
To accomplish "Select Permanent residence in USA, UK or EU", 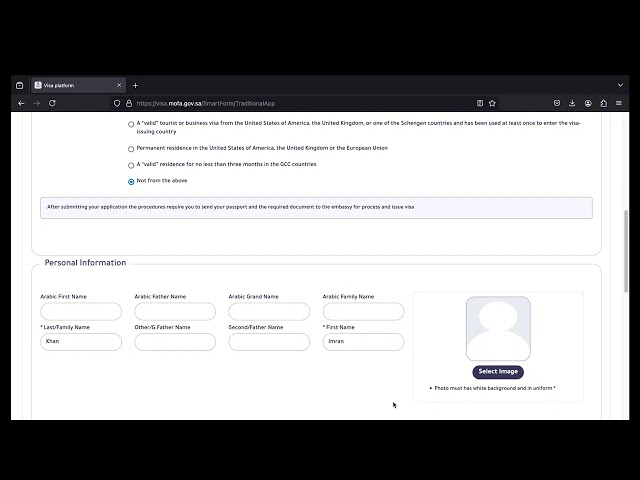I will [x=131, y=149].
